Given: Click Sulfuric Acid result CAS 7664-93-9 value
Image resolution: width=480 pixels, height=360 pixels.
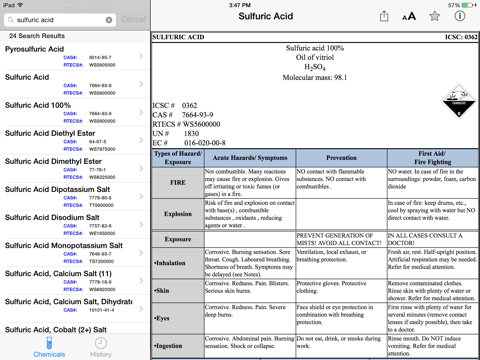Looking at the screenshot, I should point(100,86).
